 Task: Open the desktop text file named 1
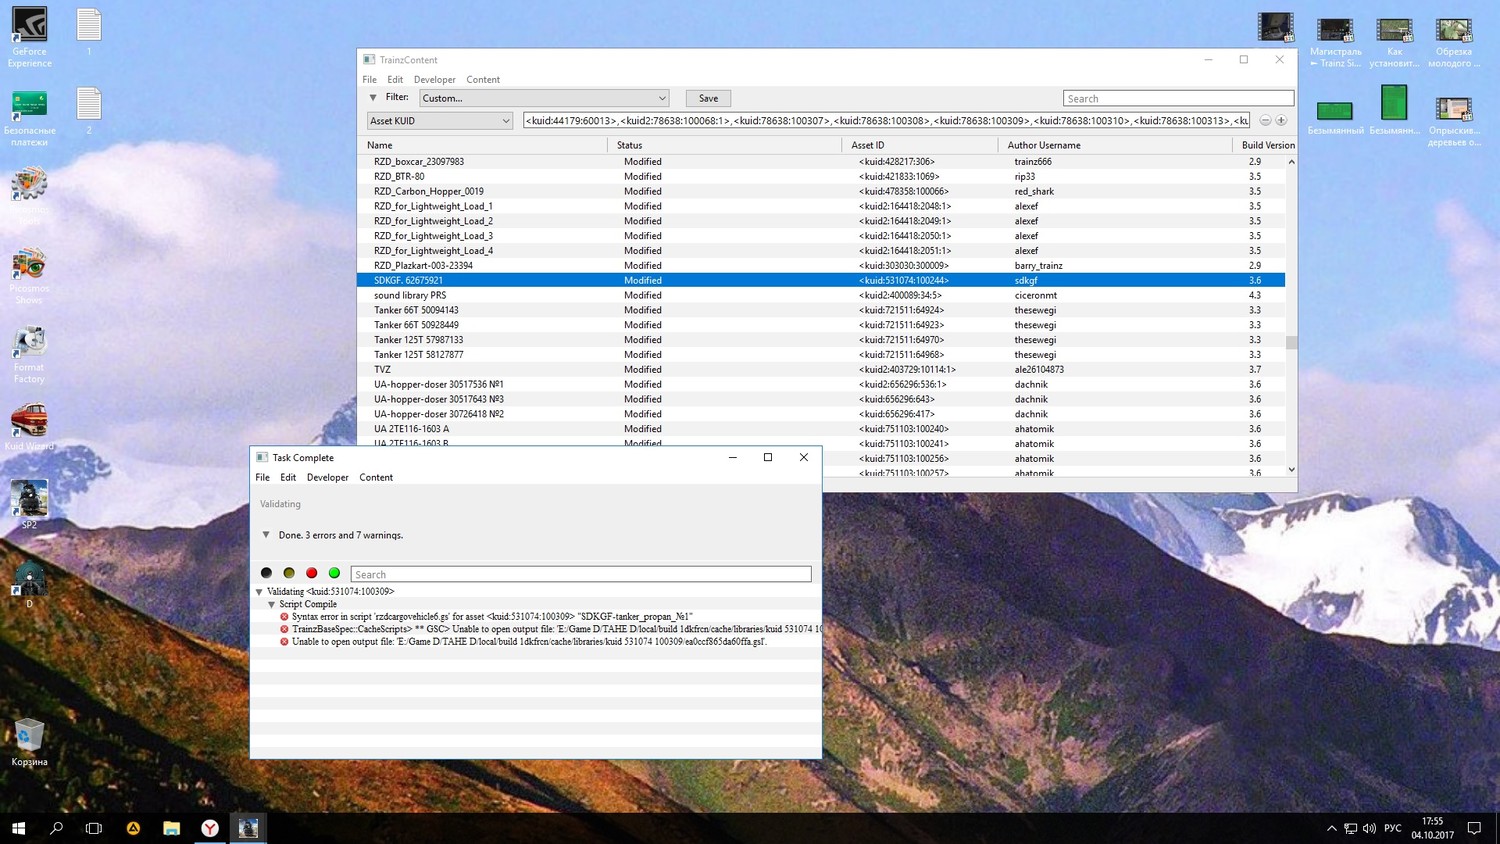tap(89, 32)
